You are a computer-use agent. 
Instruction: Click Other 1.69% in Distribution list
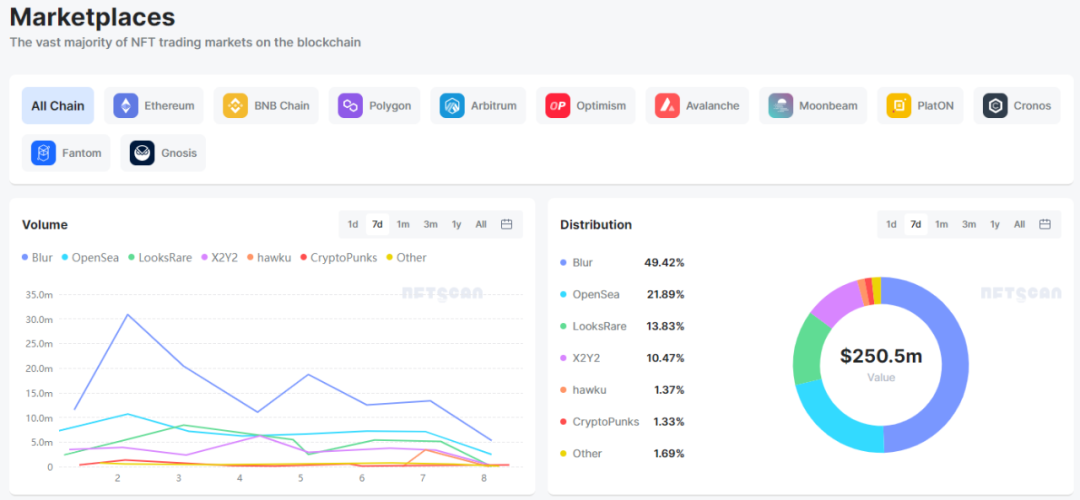tap(622, 453)
